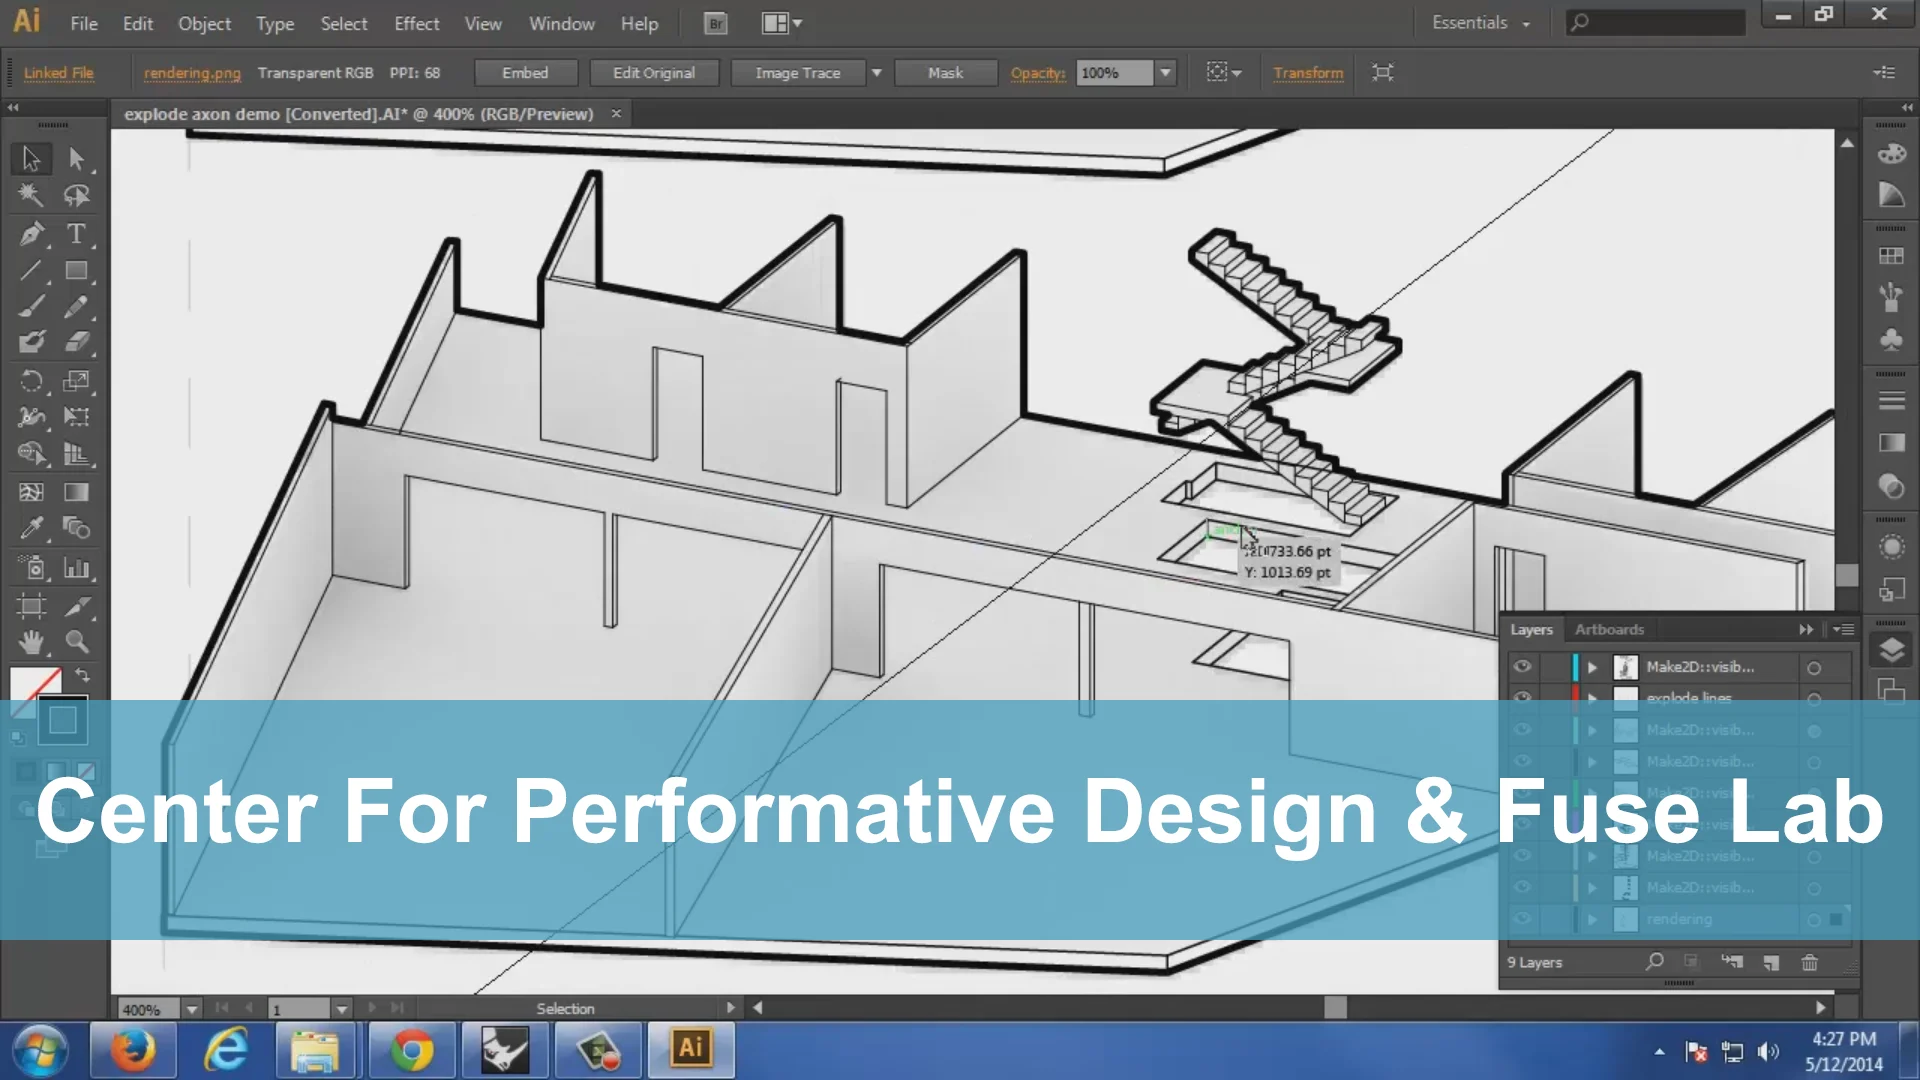
Task: Click delete layer trash icon
Action: tap(1809, 962)
